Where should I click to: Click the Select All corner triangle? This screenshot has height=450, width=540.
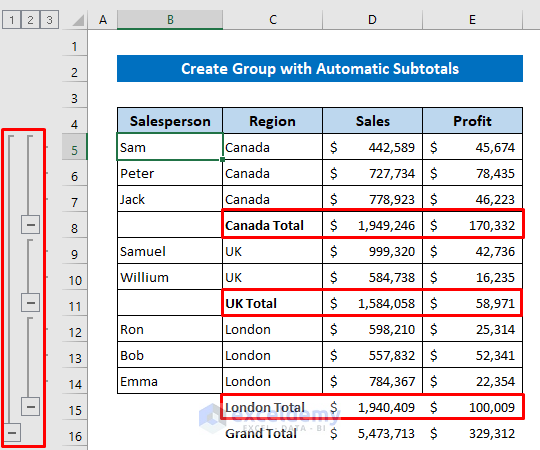pyautogui.click(x=79, y=20)
